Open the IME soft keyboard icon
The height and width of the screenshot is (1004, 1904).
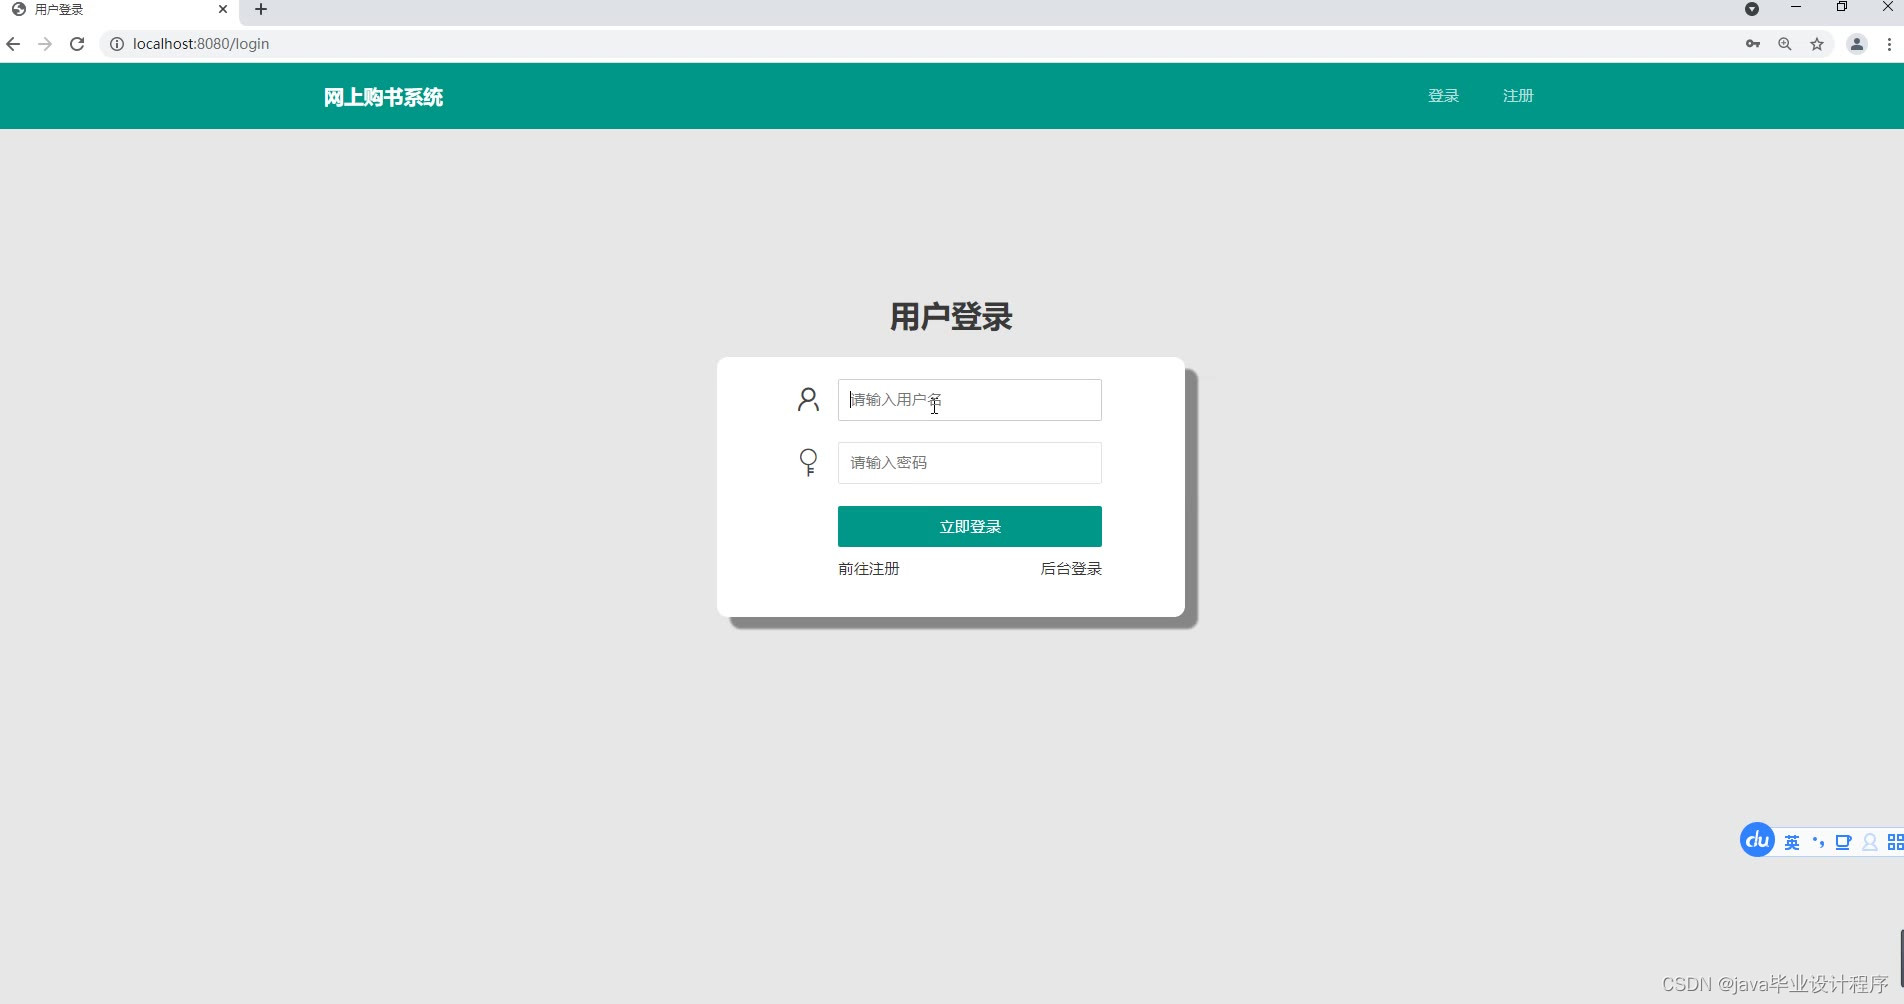[1843, 842]
